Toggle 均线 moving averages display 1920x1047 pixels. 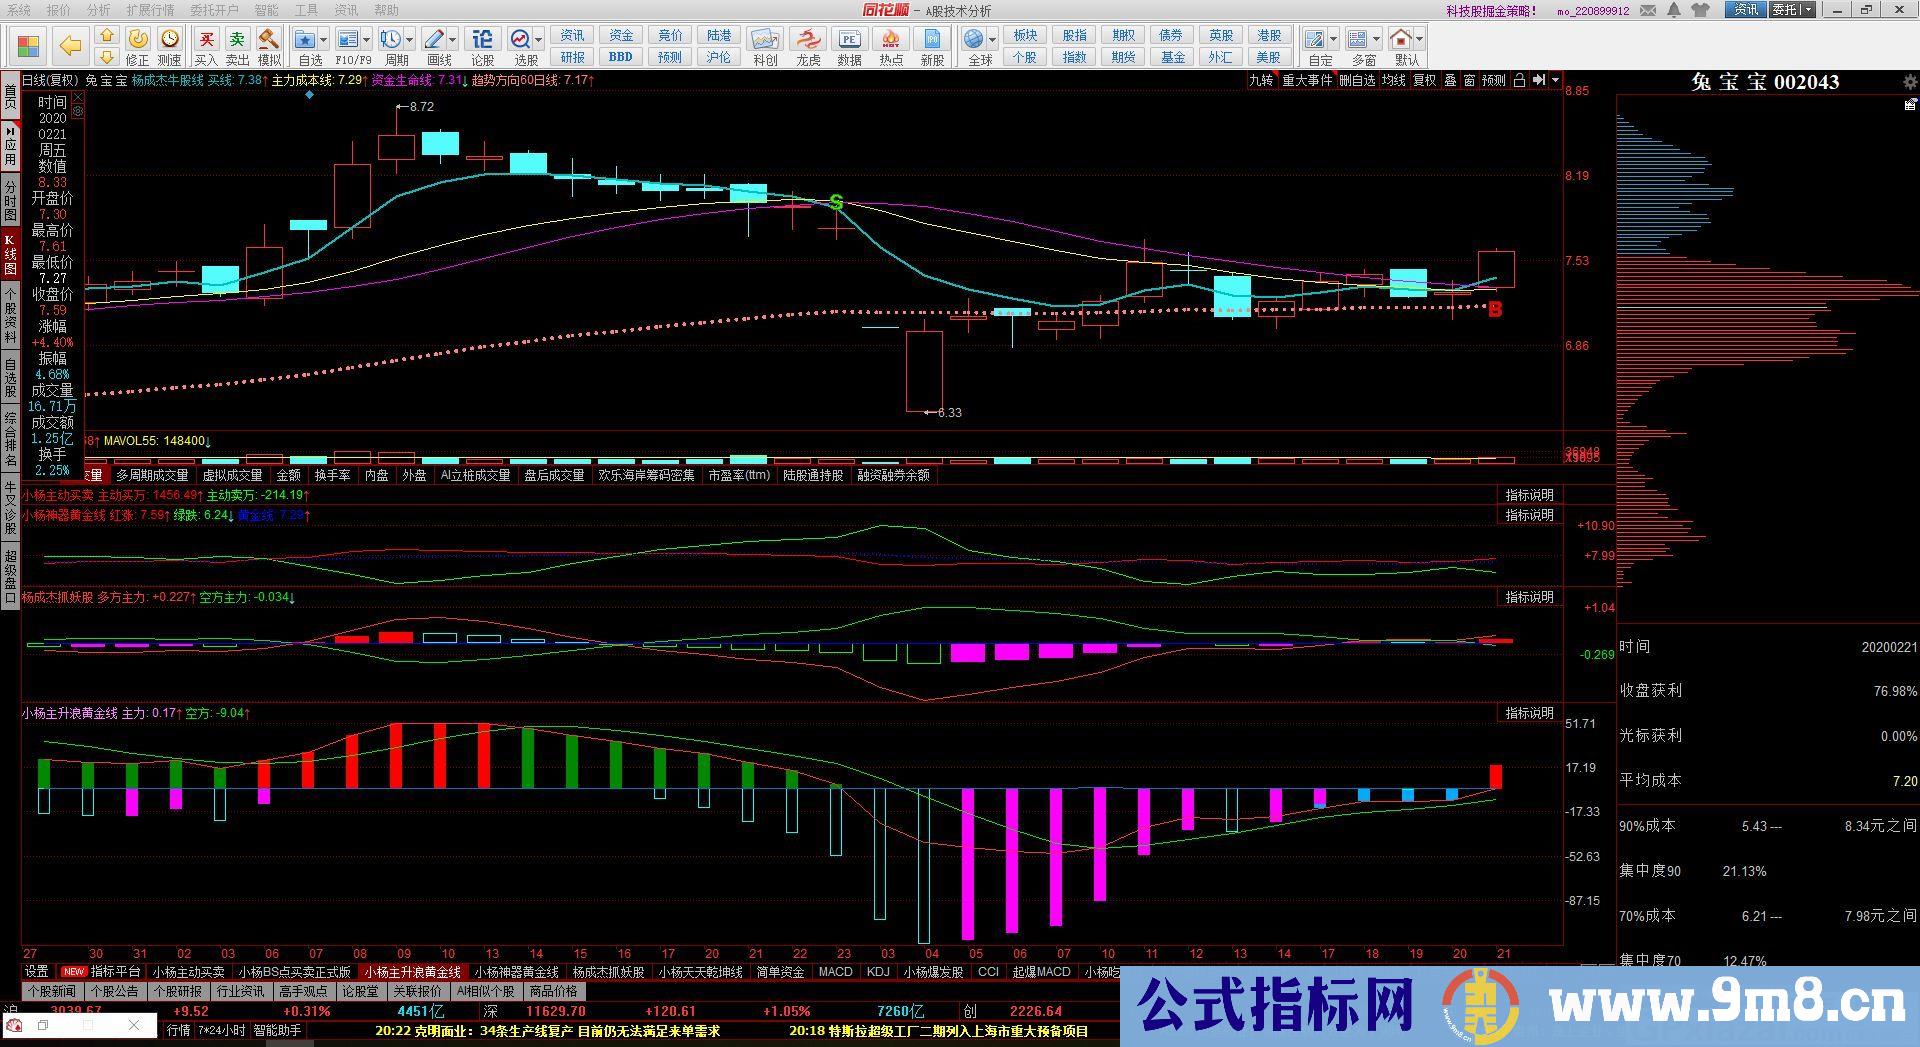[x=1393, y=80]
